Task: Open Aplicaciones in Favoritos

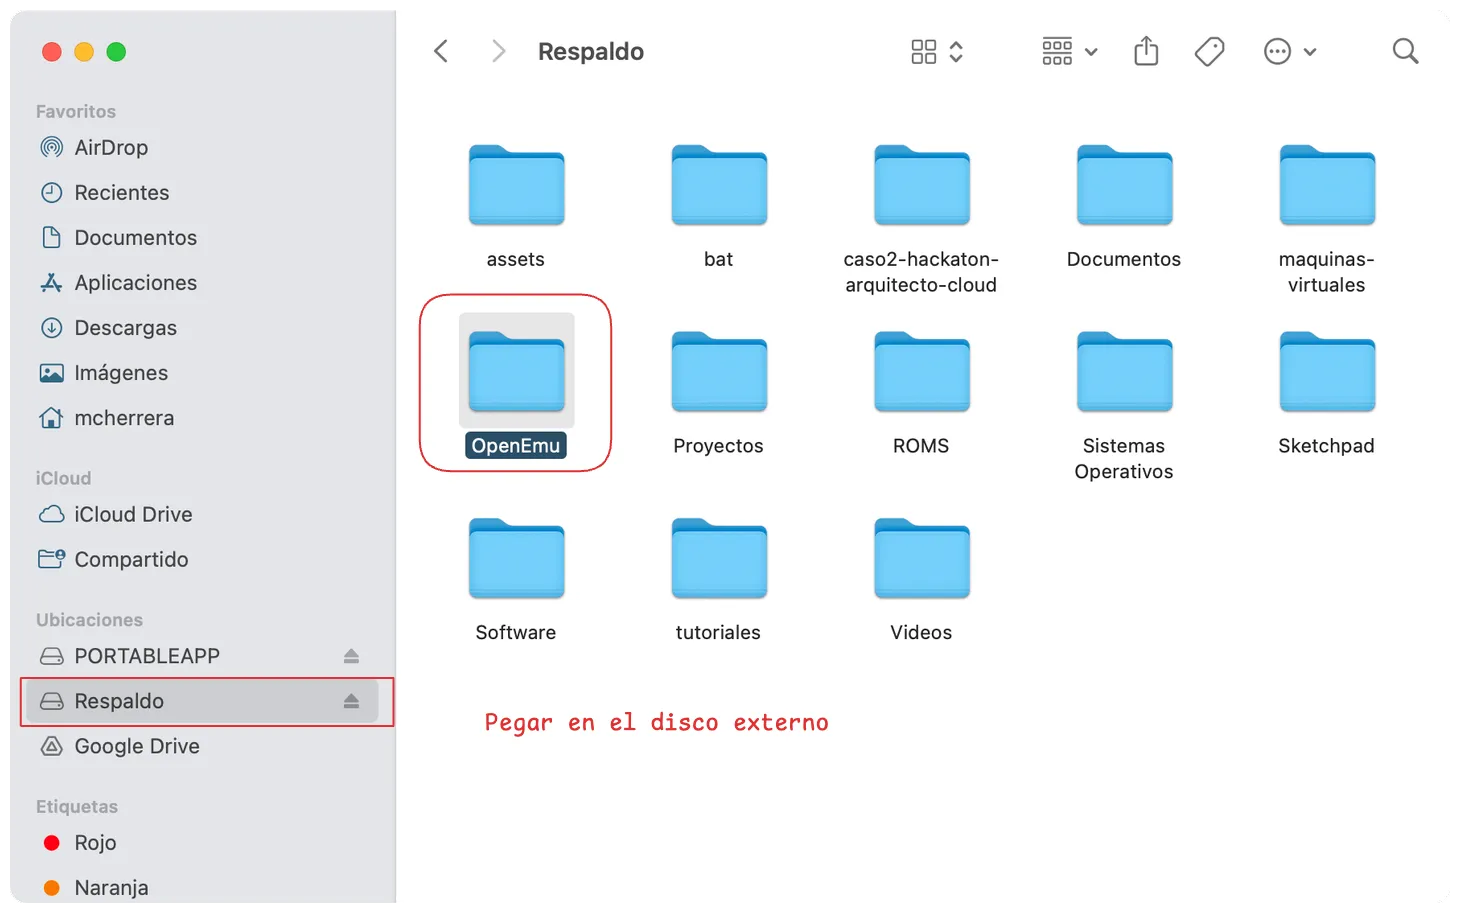Action: pos(135,283)
